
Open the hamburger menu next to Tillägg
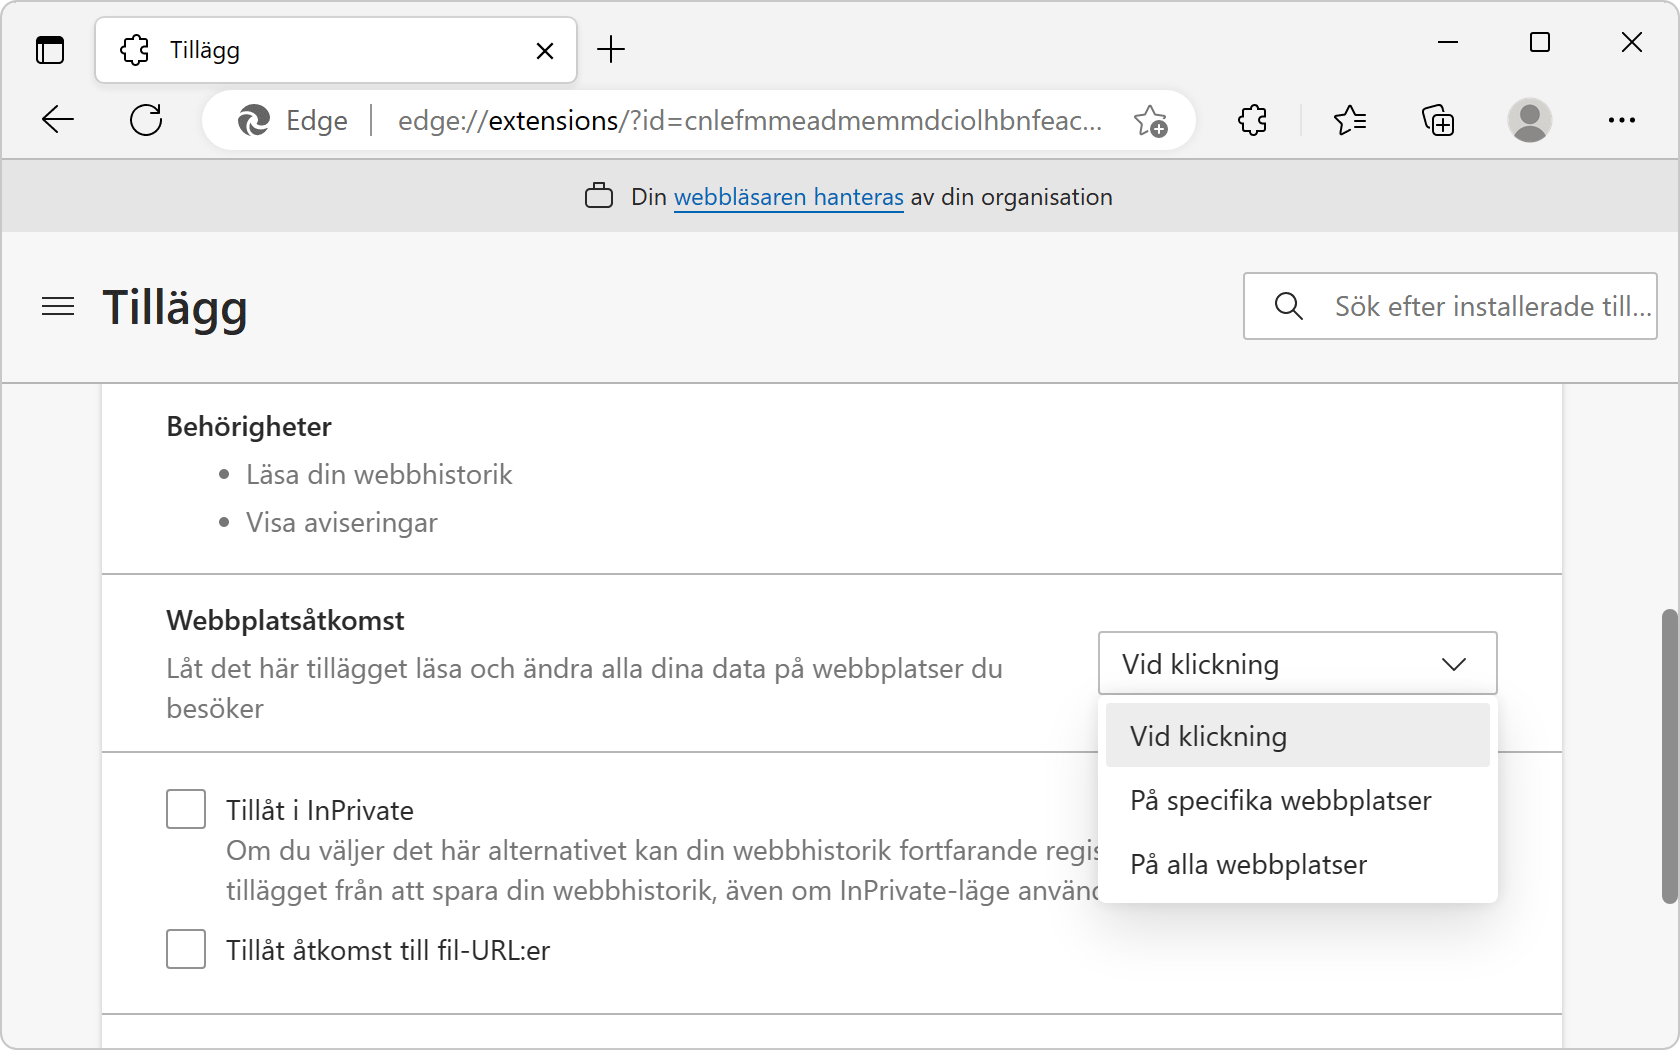tap(58, 306)
